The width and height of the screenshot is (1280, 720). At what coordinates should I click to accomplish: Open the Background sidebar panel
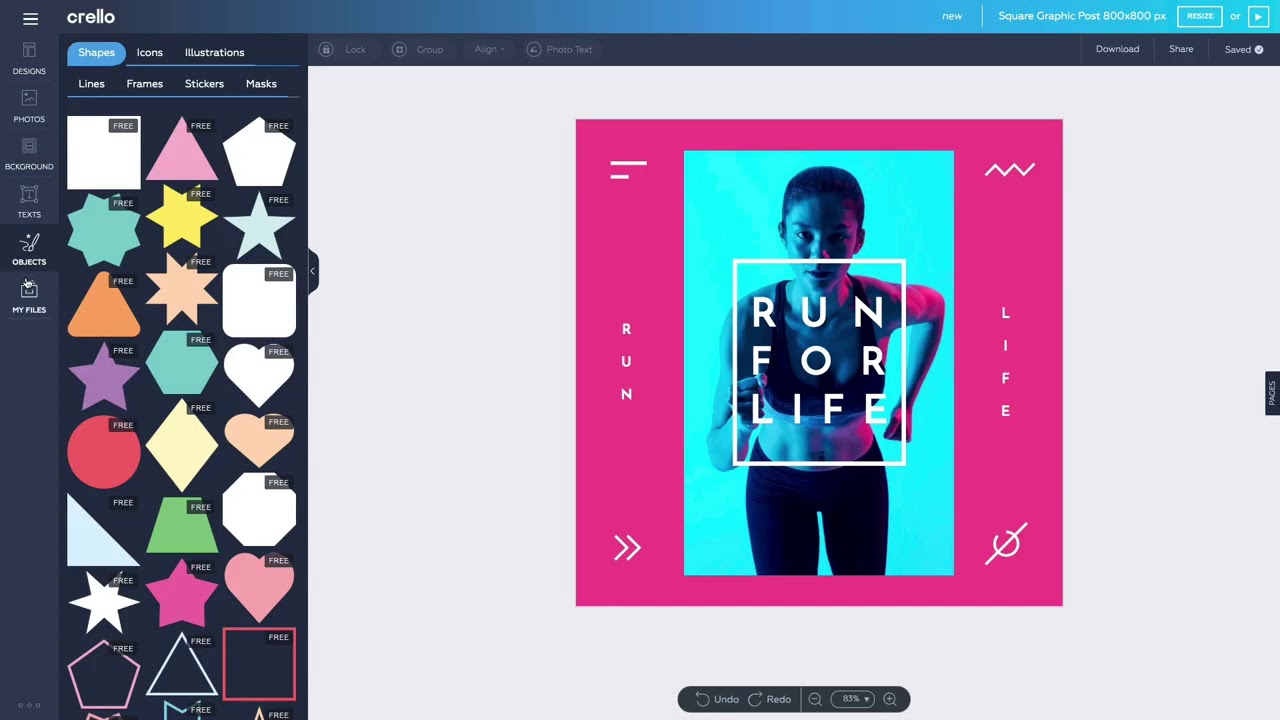click(29, 154)
